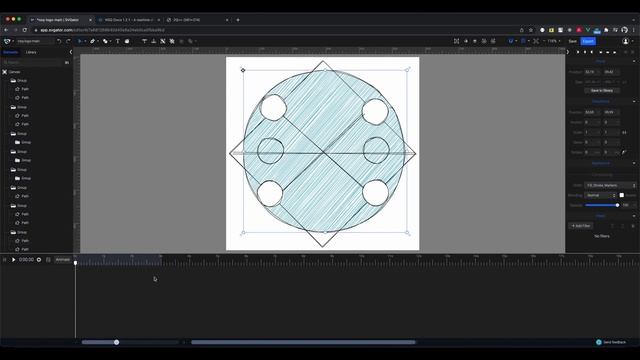The height and width of the screenshot is (360, 640).
Task: Collapse the left elements panel chevron
Action: [71, 52]
